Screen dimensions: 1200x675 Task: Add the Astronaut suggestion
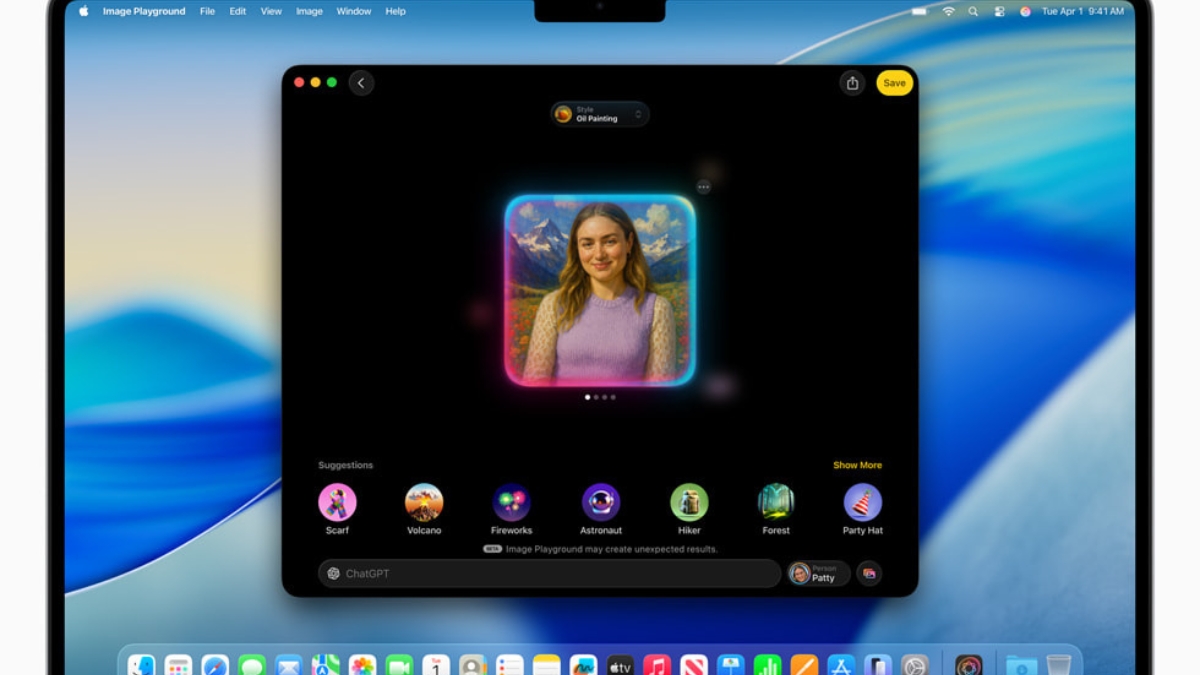(x=601, y=508)
